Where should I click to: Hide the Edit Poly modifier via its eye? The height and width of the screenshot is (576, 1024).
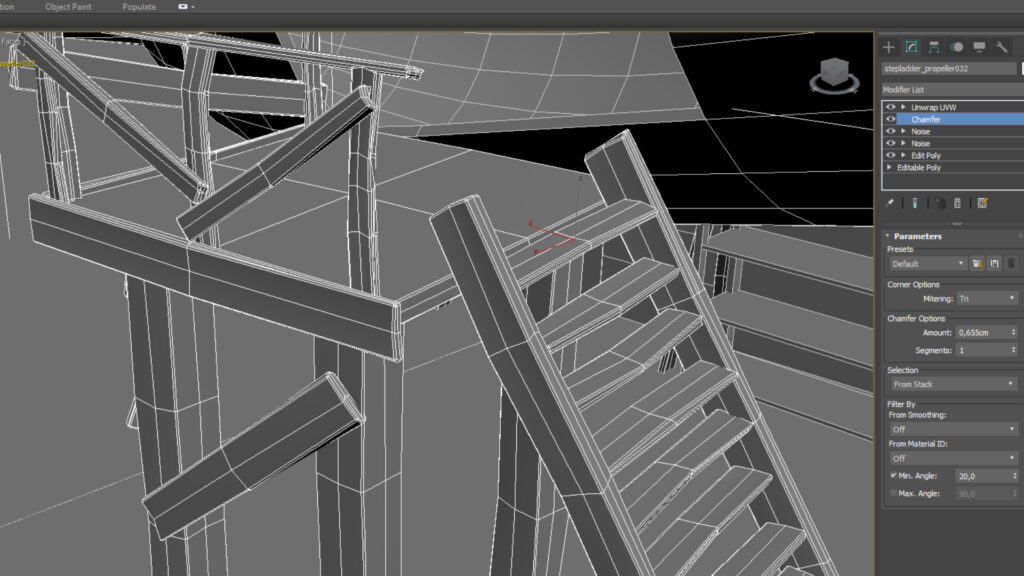click(x=891, y=155)
